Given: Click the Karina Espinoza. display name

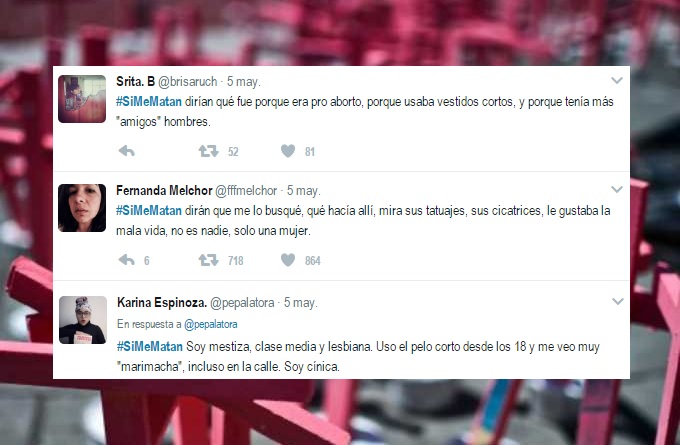Looking at the screenshot, I should coord(162,302).
